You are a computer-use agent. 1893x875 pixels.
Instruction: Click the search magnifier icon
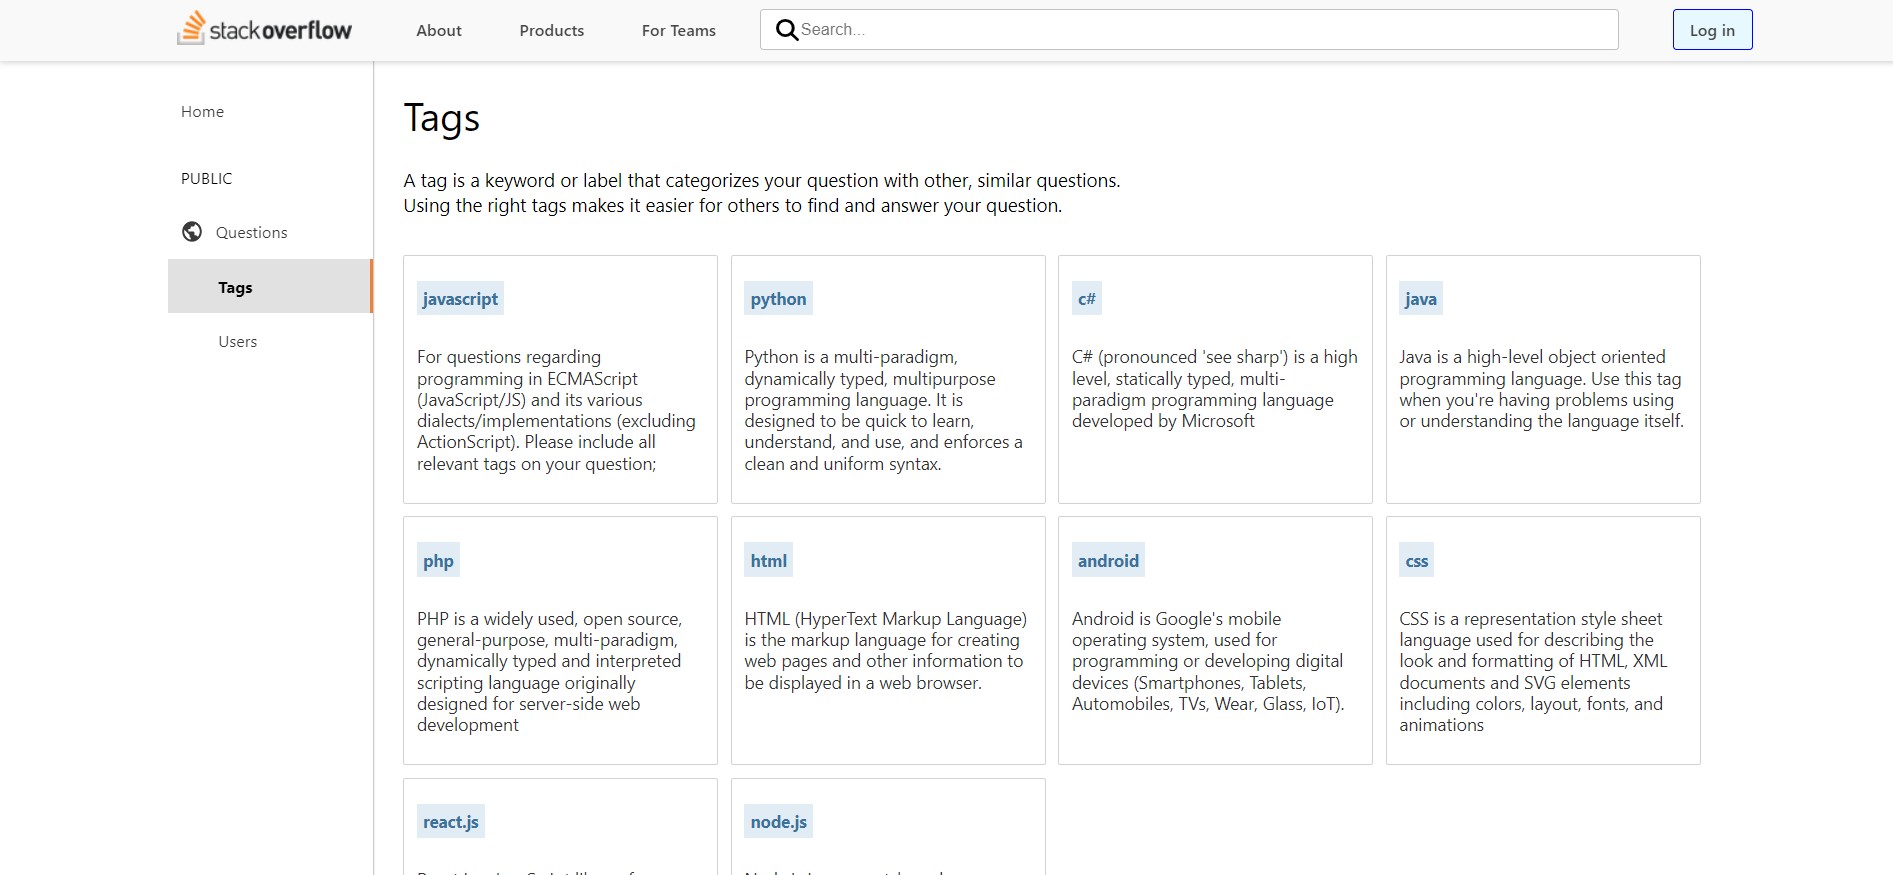(787, 30)
